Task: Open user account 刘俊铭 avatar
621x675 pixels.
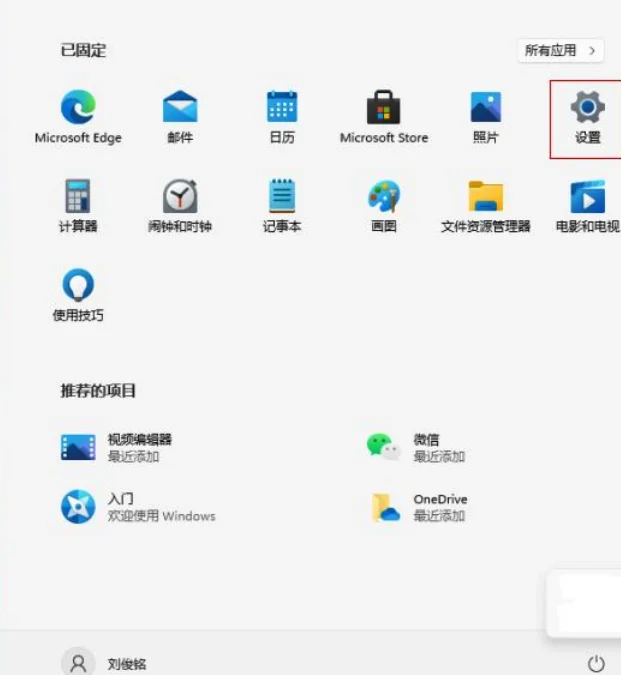Action: point(78,663)
